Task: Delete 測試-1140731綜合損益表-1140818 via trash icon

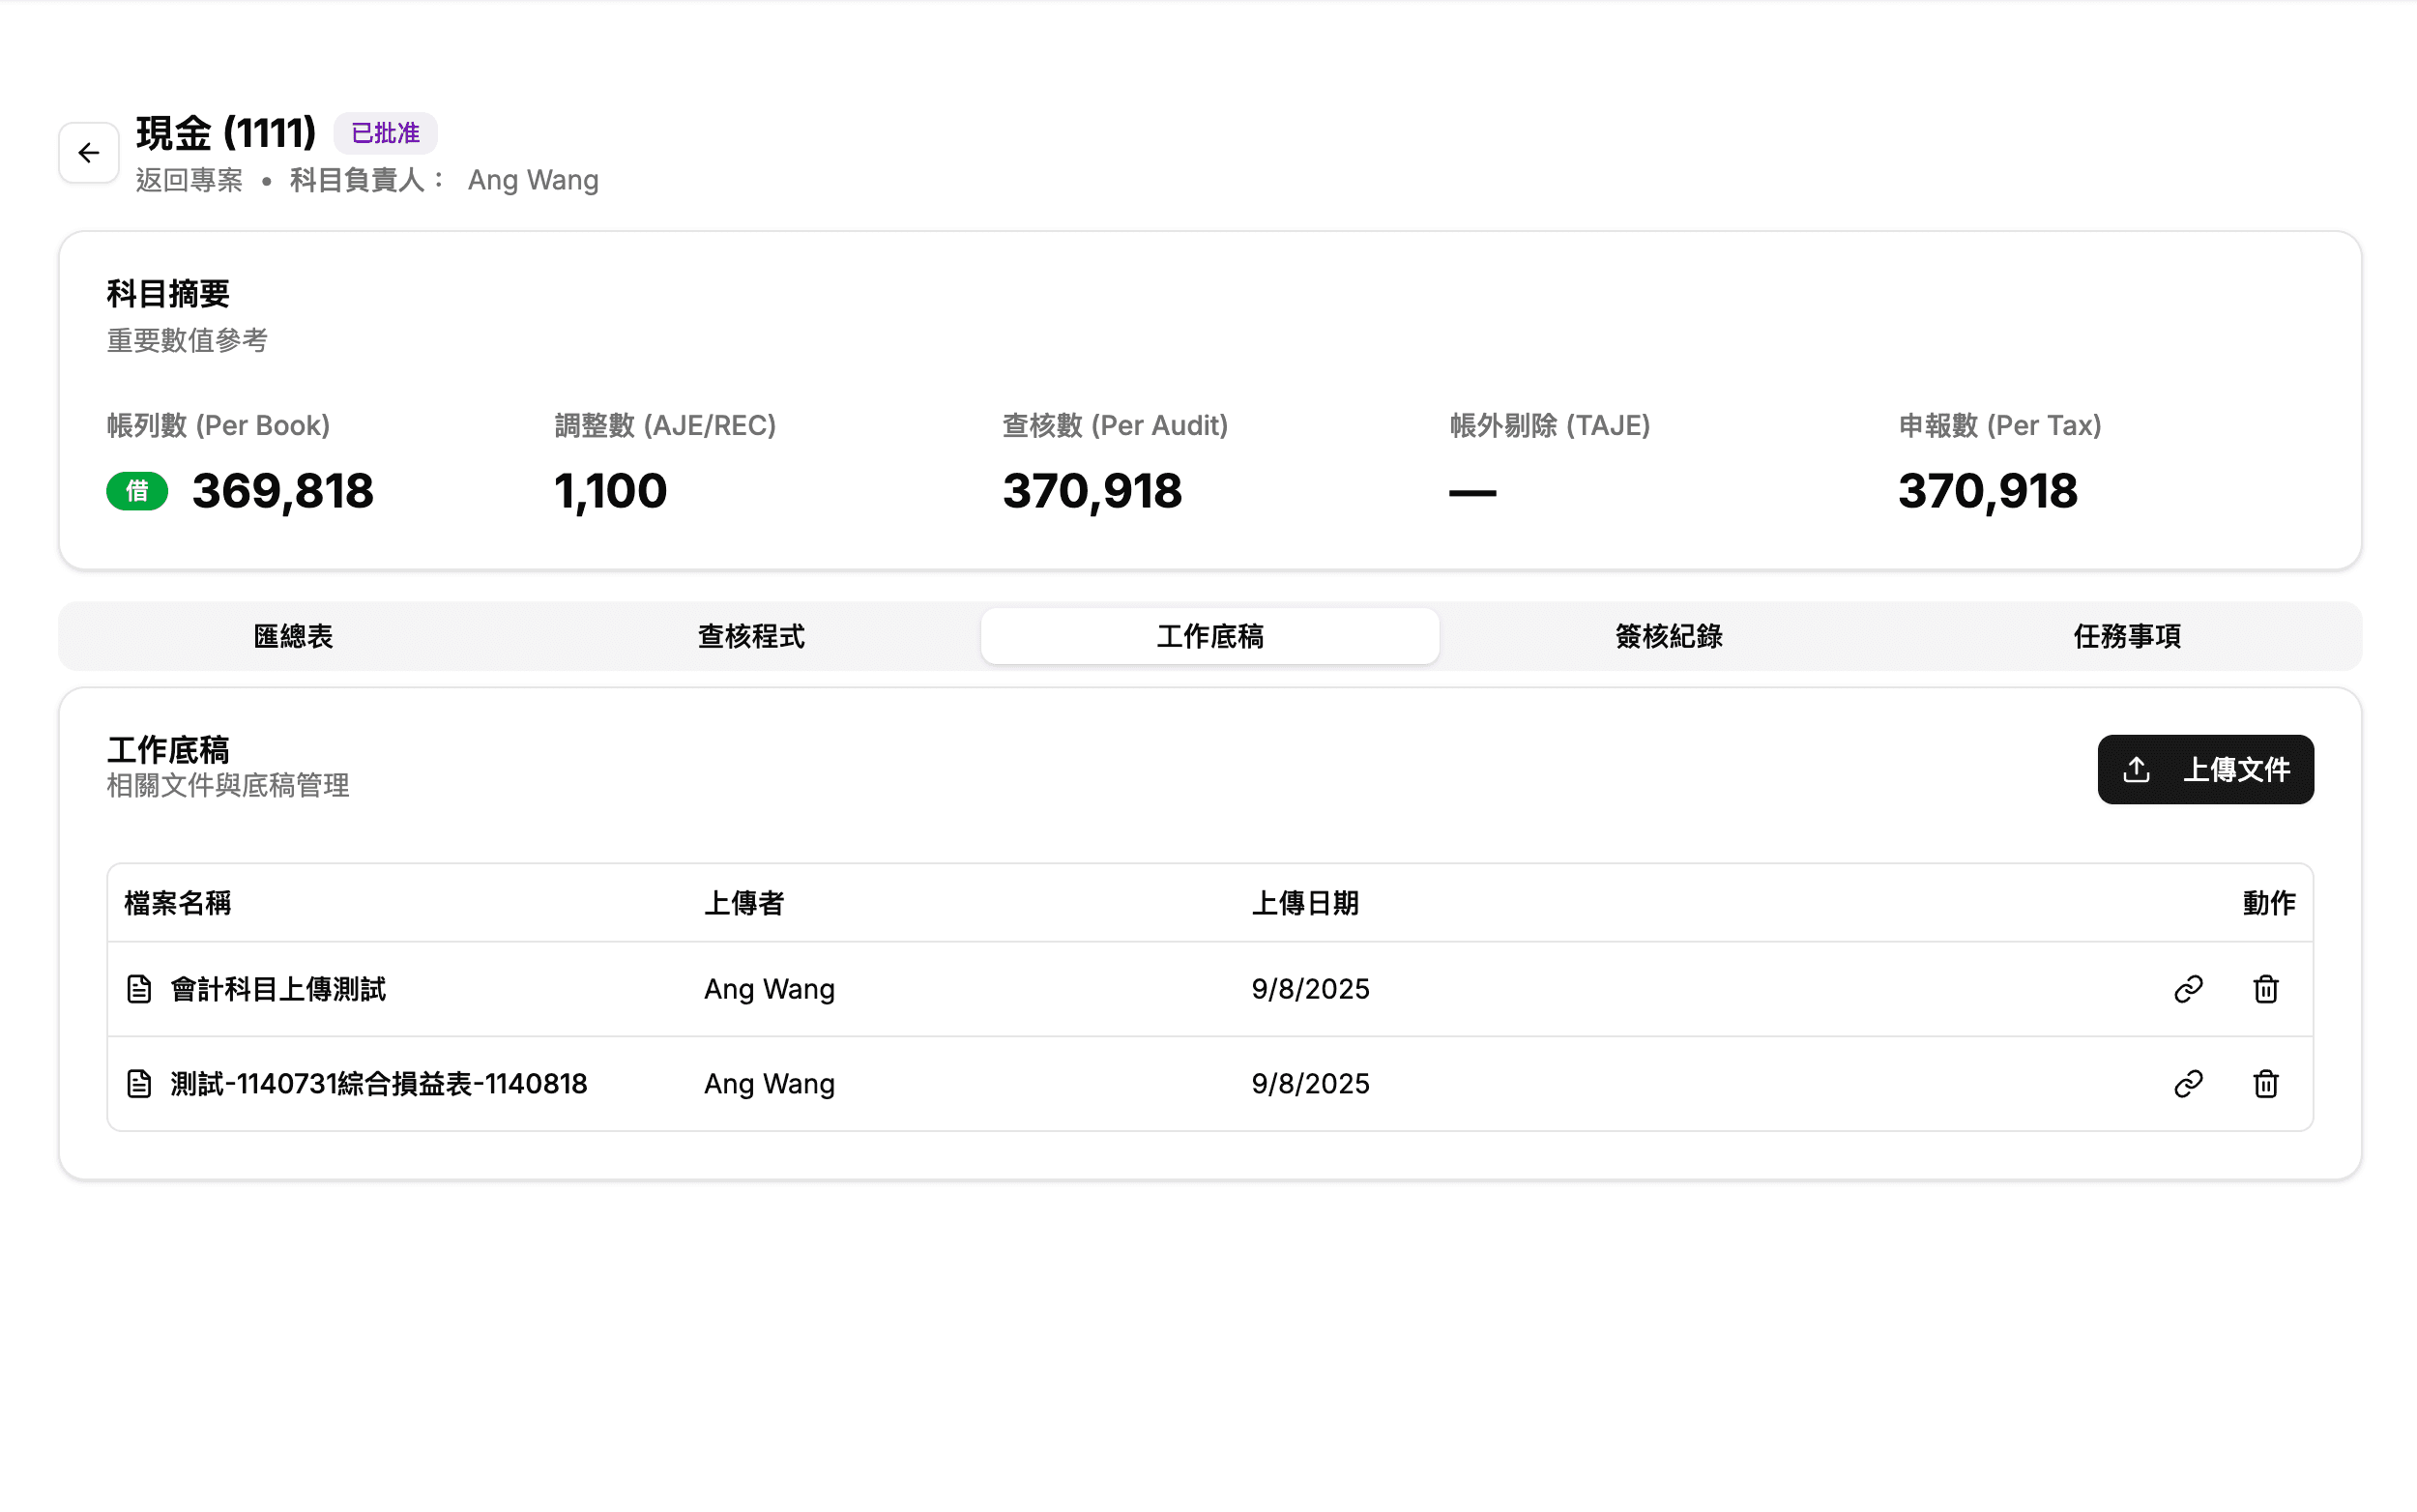Action: [2266, 1083]
